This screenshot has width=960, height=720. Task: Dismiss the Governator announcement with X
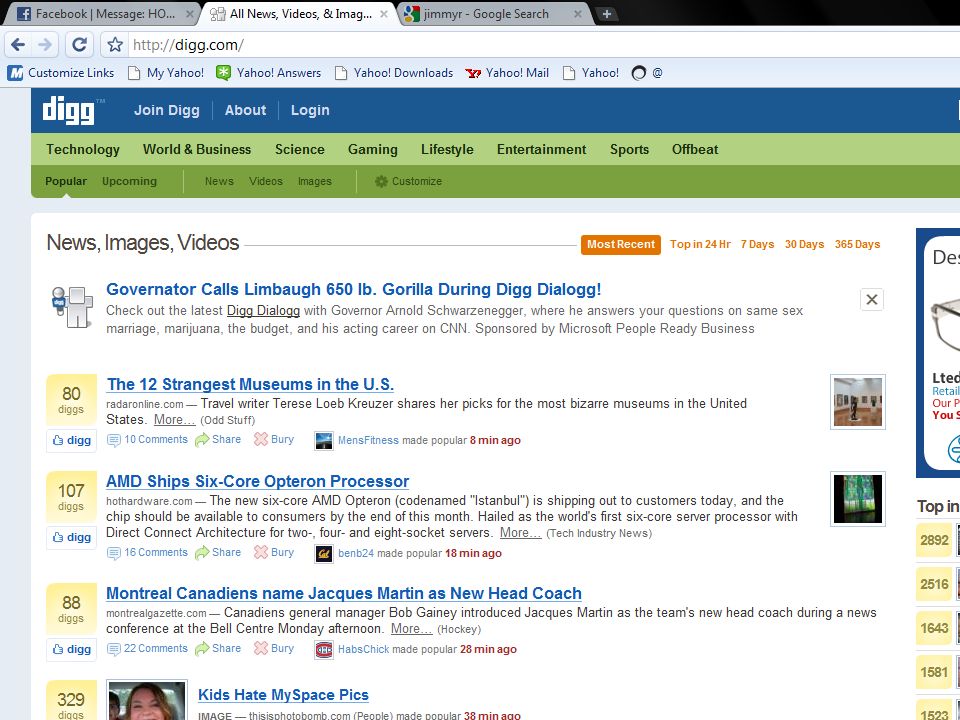coord(871,299)
